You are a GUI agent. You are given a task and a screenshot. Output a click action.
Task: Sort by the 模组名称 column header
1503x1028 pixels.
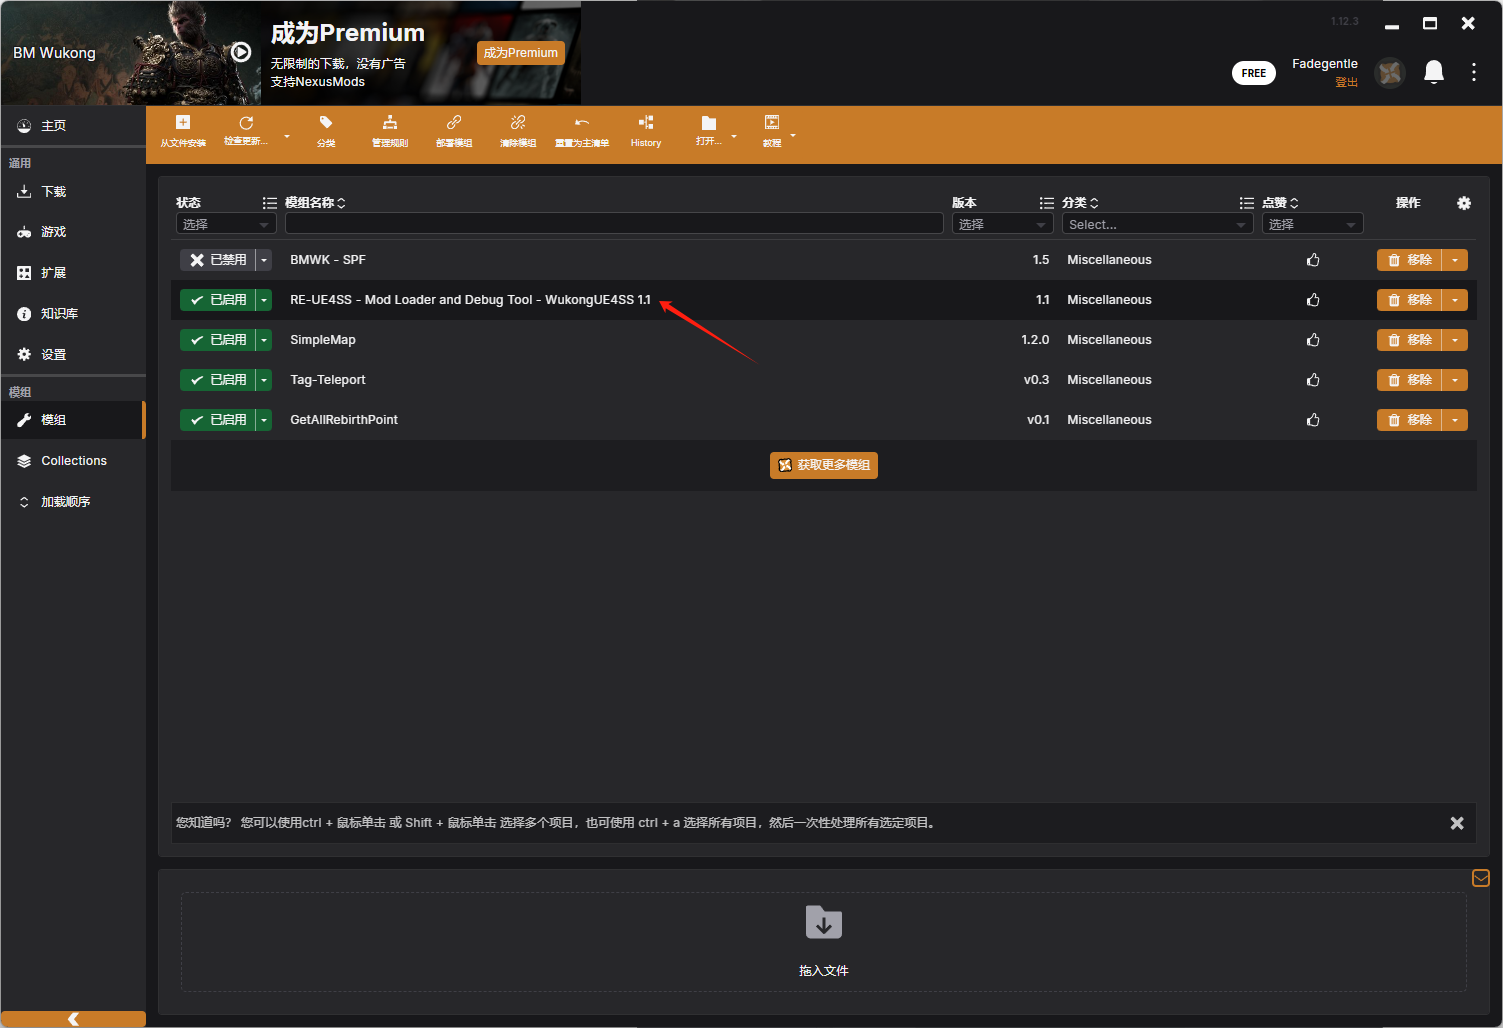coord(315,203)
